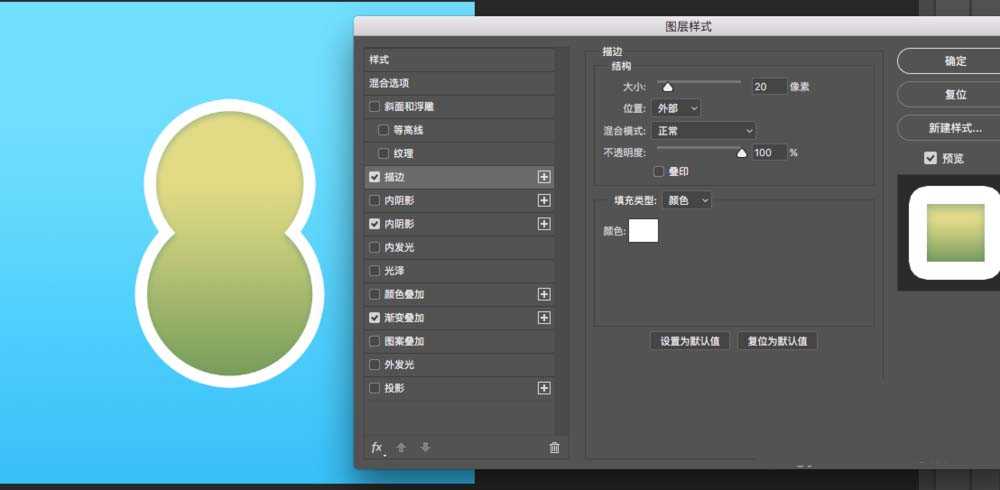Screen dimensions: 1000x490
Task: Open the 填充类型 dropdown showing 颜色
Action: coord(687,200)
